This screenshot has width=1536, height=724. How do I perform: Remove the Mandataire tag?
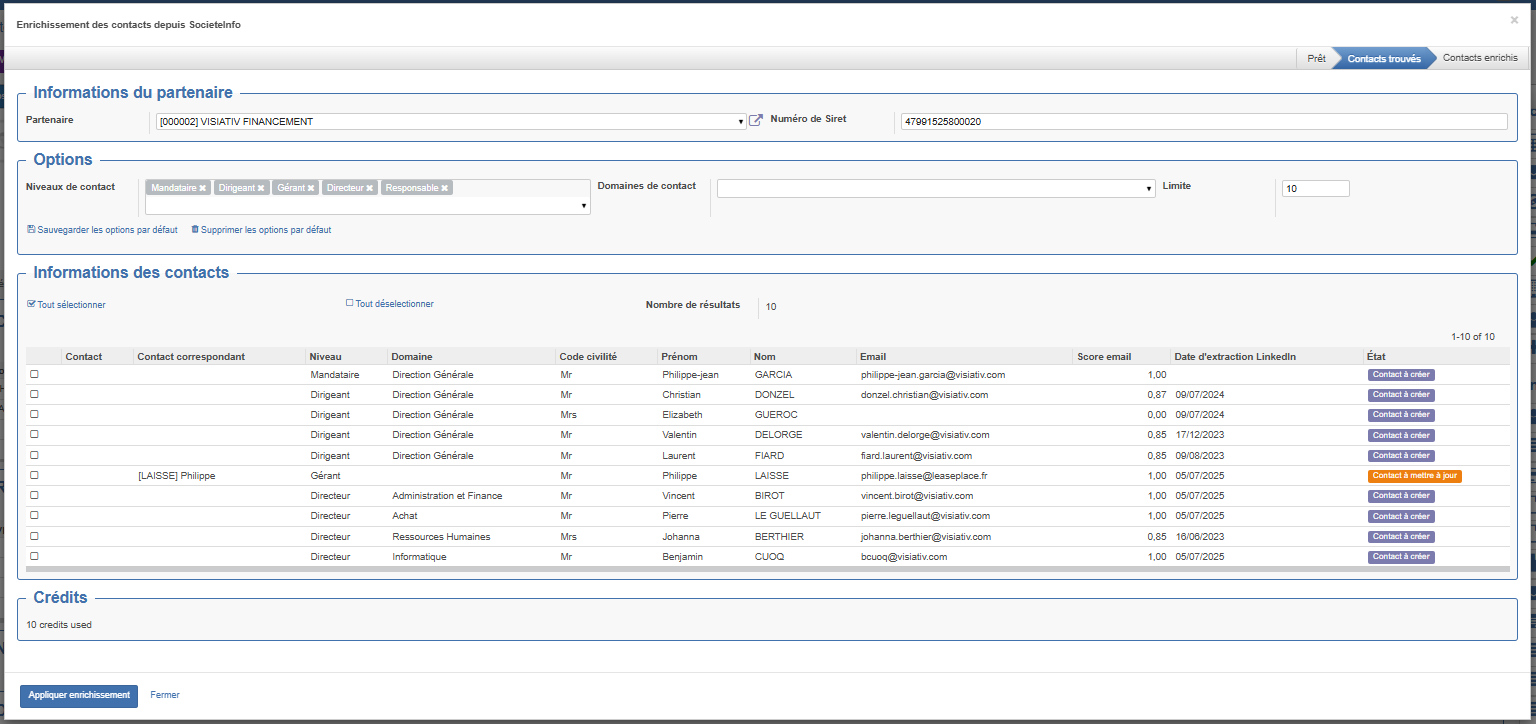click(202, 188)
